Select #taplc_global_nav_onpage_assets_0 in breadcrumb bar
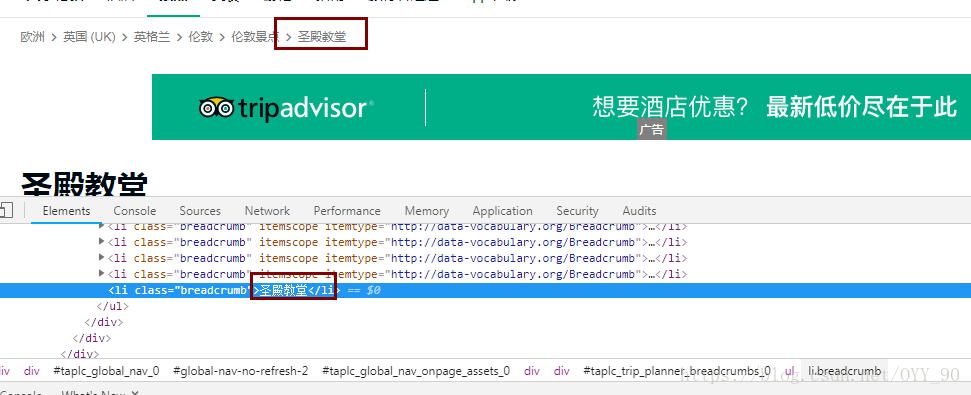 pos(416,371)
